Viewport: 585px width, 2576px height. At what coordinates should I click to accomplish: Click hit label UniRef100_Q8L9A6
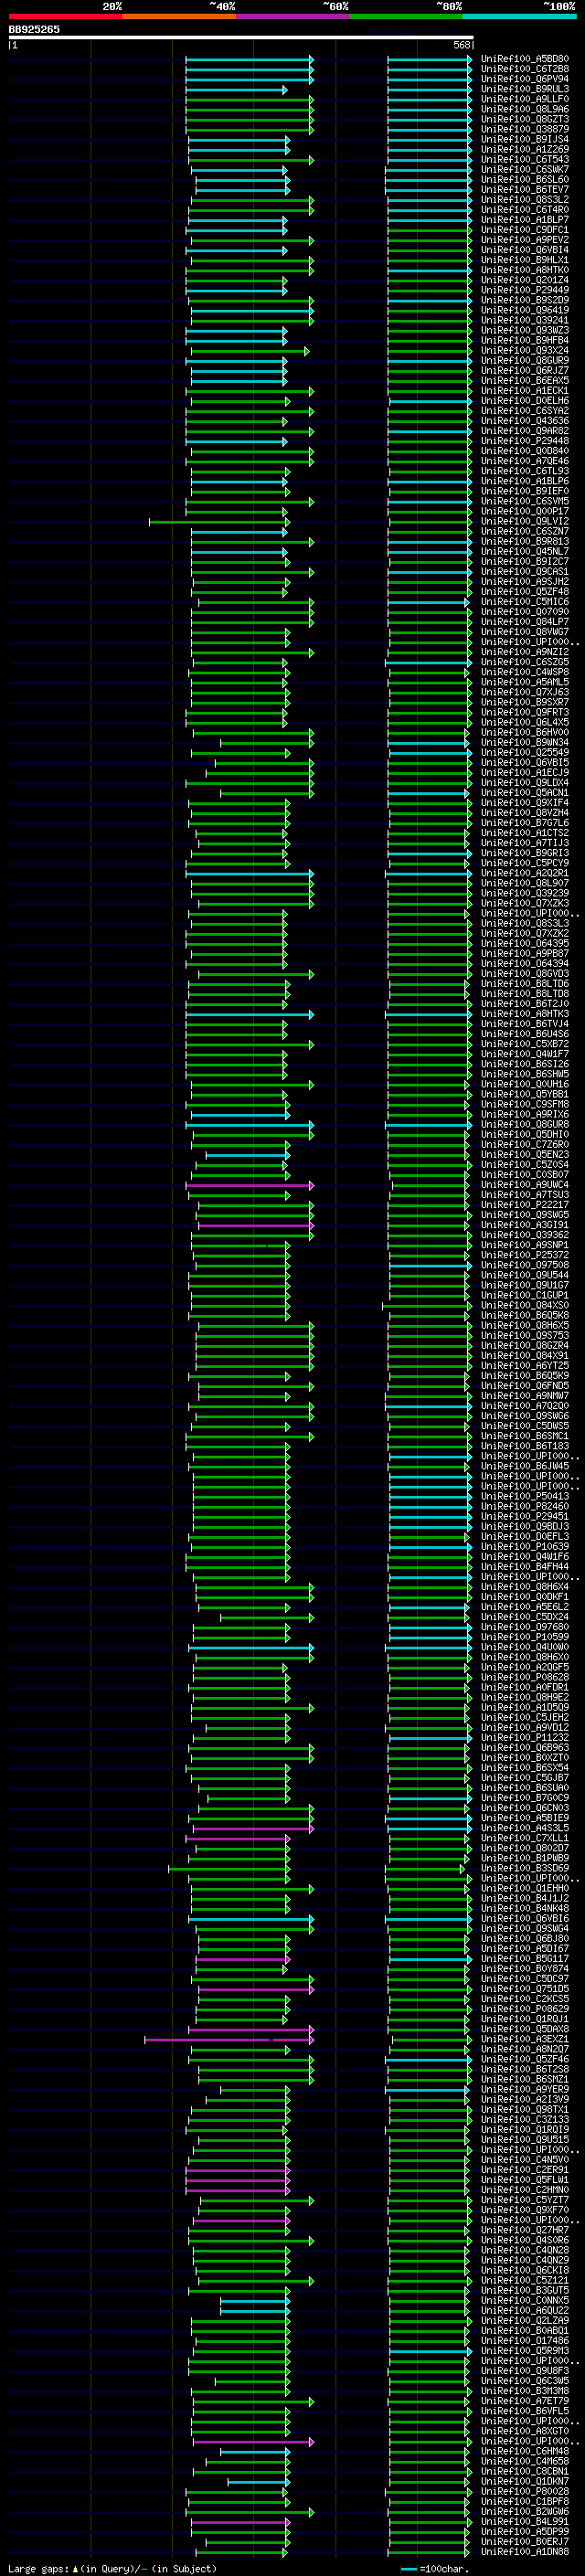tap(525, 109)
